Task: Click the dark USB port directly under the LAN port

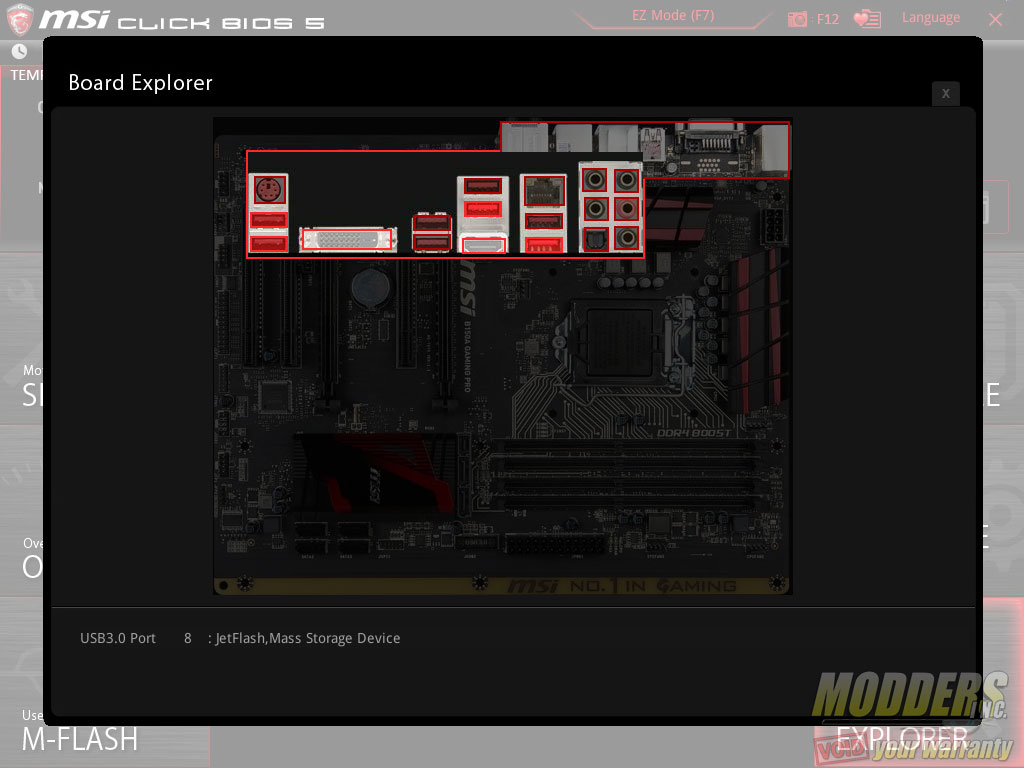Action: point(544,221)
